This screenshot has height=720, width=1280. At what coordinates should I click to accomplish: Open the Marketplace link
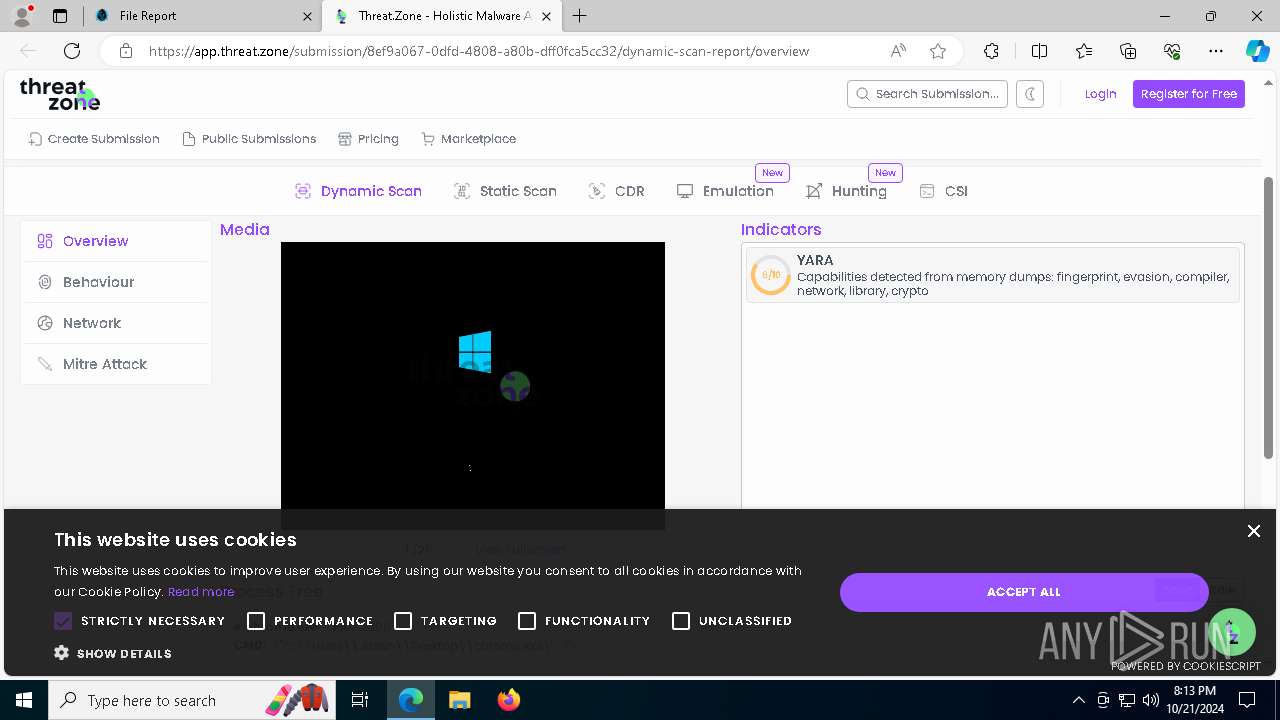point(469,139)
